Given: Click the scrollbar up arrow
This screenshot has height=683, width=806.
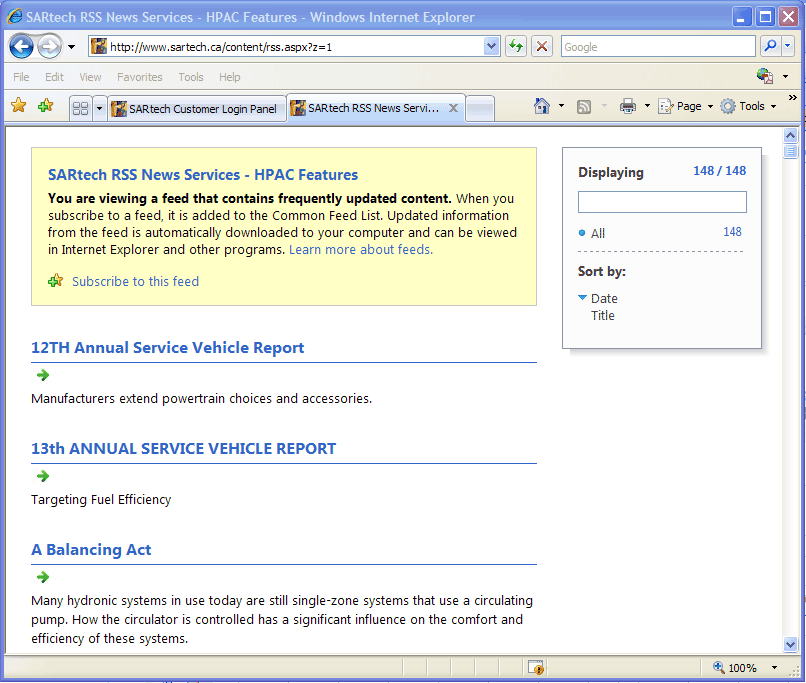Looking at the screenshot, I should pos(790,136).
